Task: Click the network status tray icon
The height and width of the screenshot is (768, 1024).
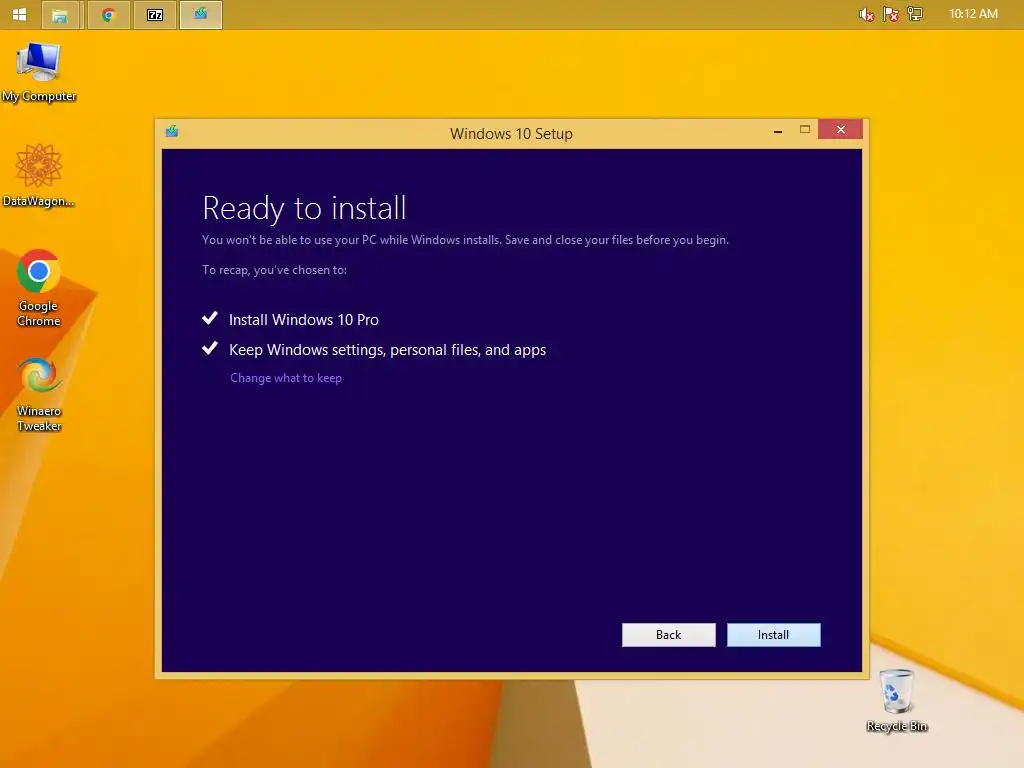Action: [915, 14]
